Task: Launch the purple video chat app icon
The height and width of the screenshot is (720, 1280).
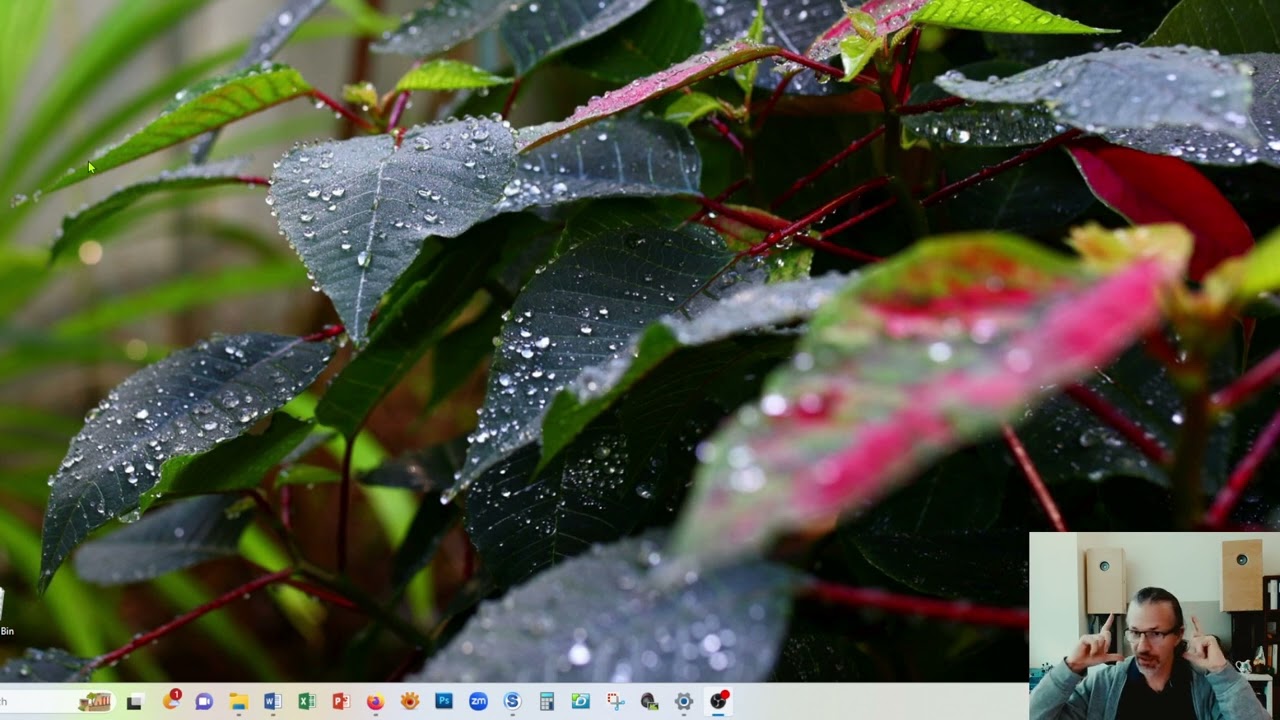Action: (204, 702)
